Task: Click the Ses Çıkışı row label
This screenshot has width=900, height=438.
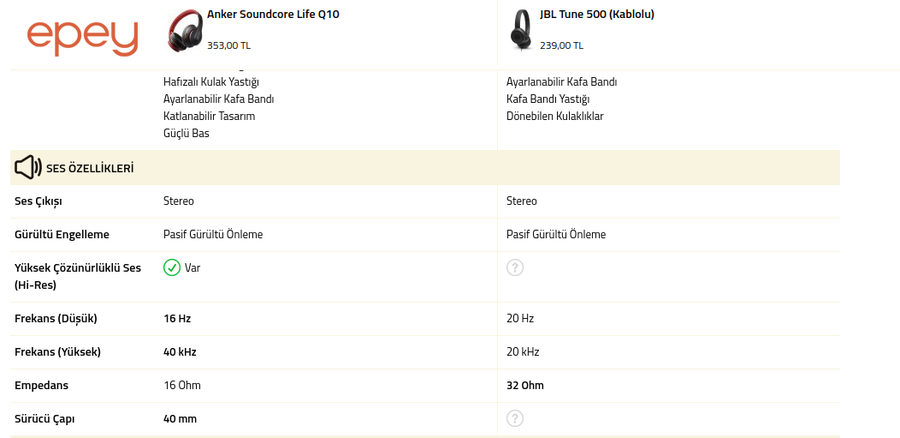Action: [38, 201]
